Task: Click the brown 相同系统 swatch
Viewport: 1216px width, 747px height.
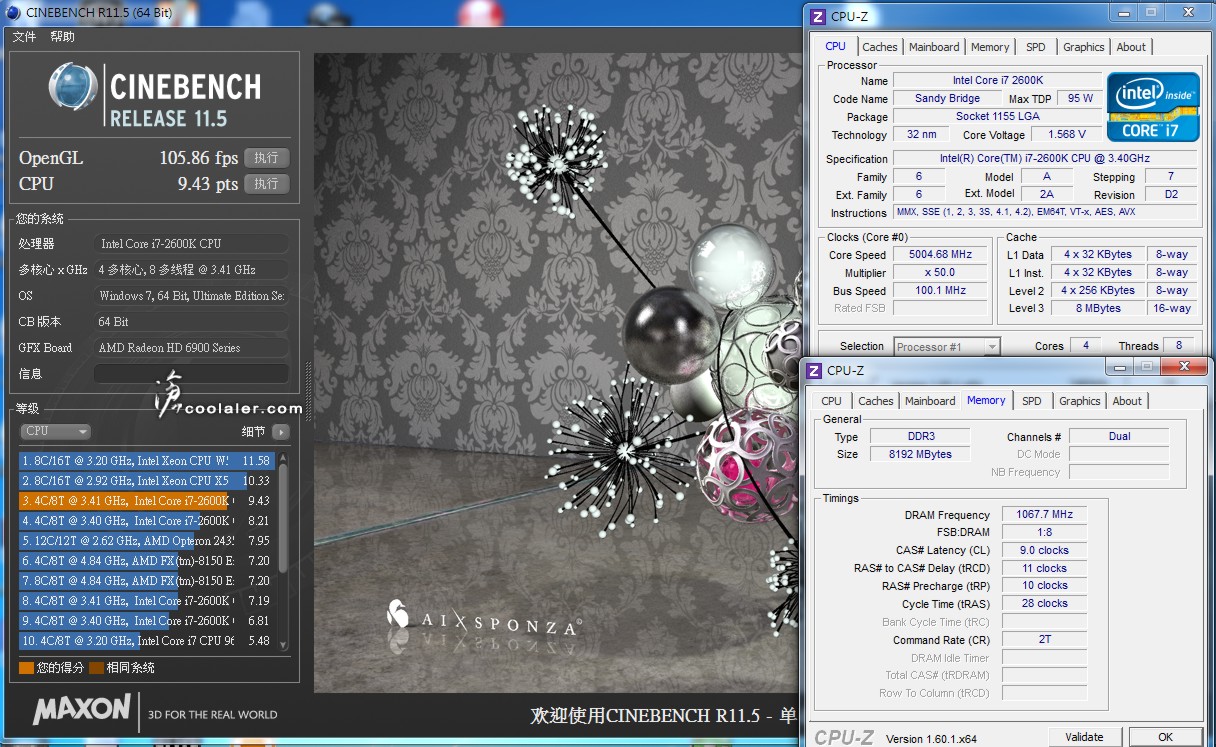Action: pos(96,668)
